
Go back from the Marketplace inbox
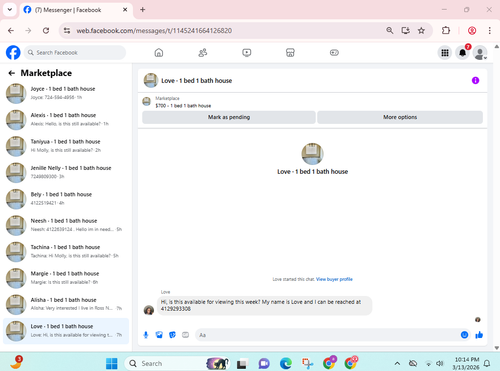click(x=12, y=73)
